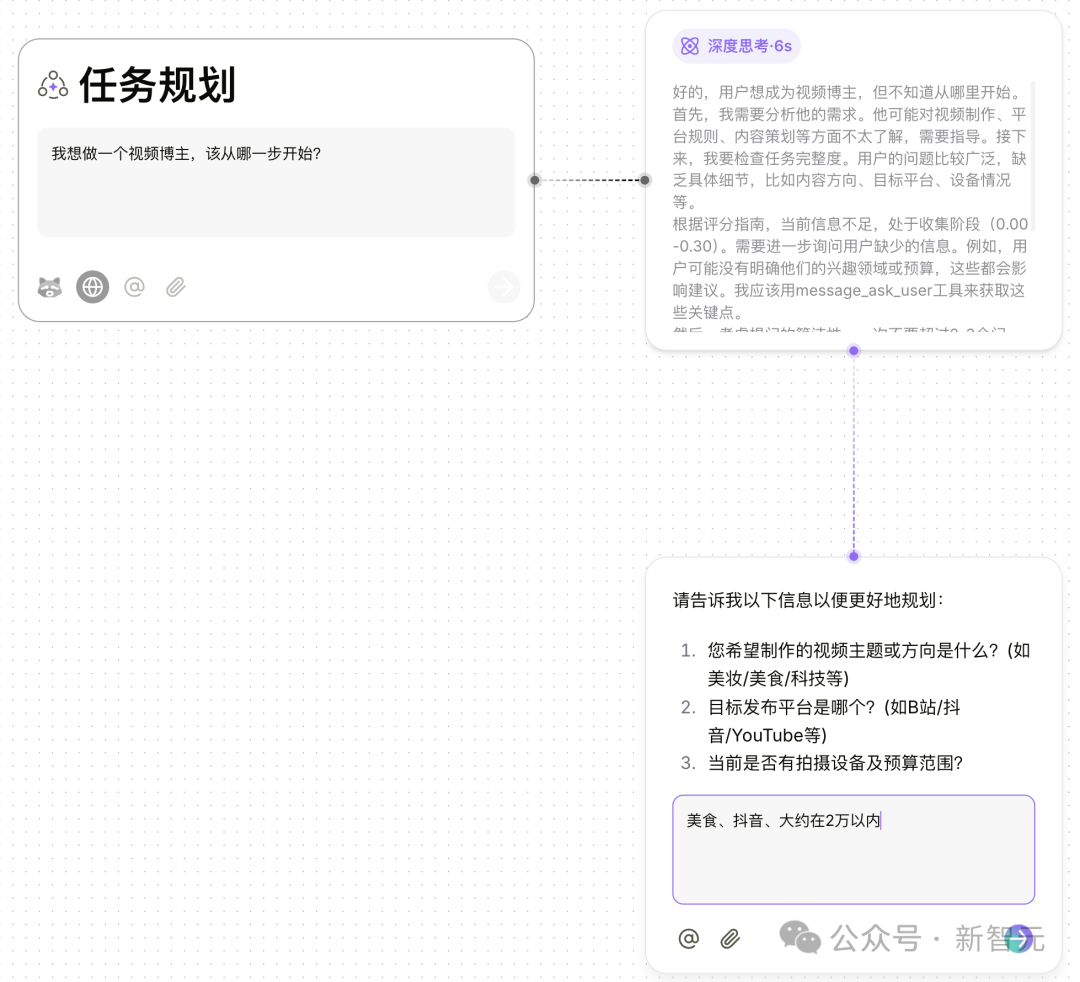The image size is (1080, 982).
Task: Select the 任务规划 card title
Action: [x=157, y=86]
